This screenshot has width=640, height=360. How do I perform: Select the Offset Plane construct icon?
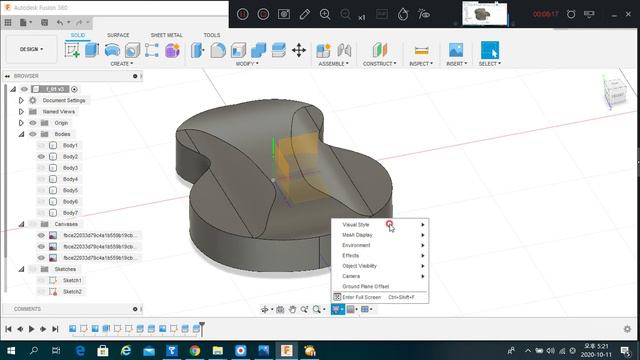[379, 50]
